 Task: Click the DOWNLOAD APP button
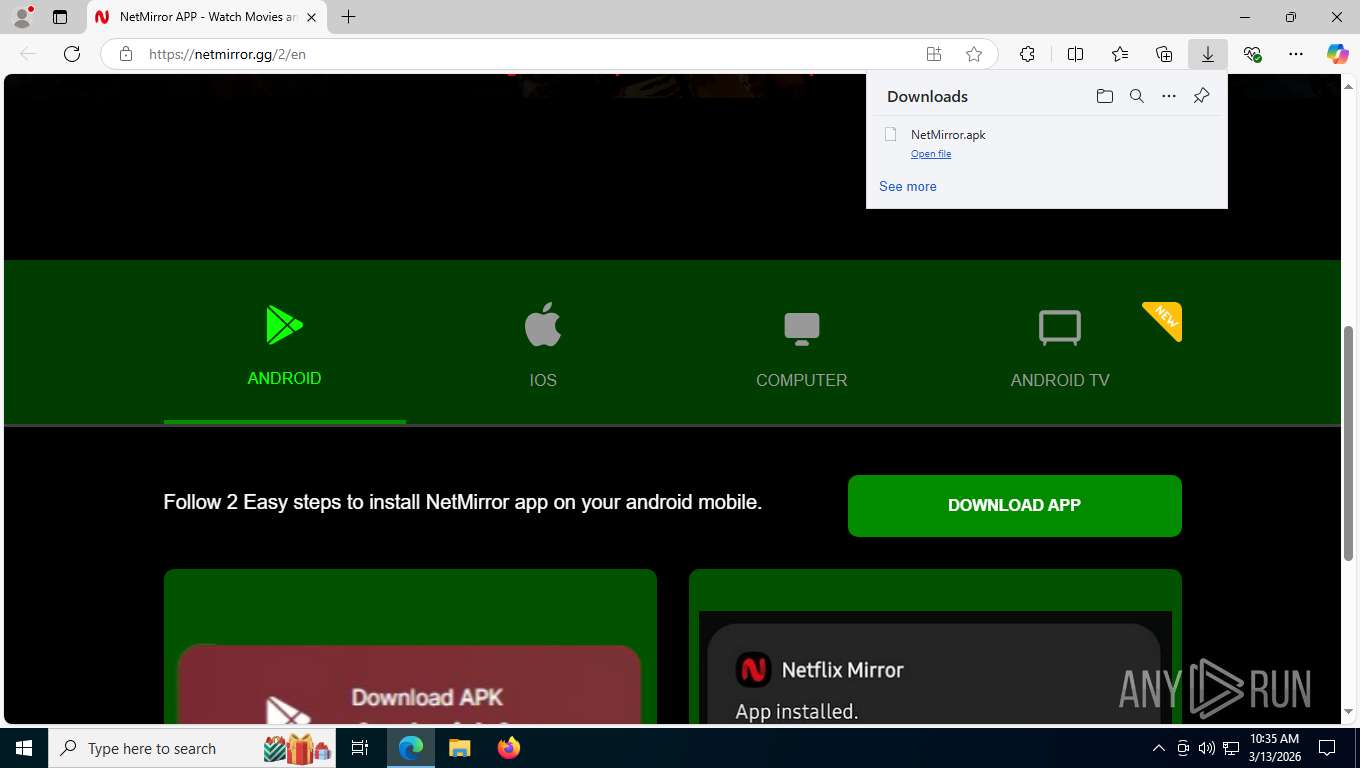[1015, 505]
